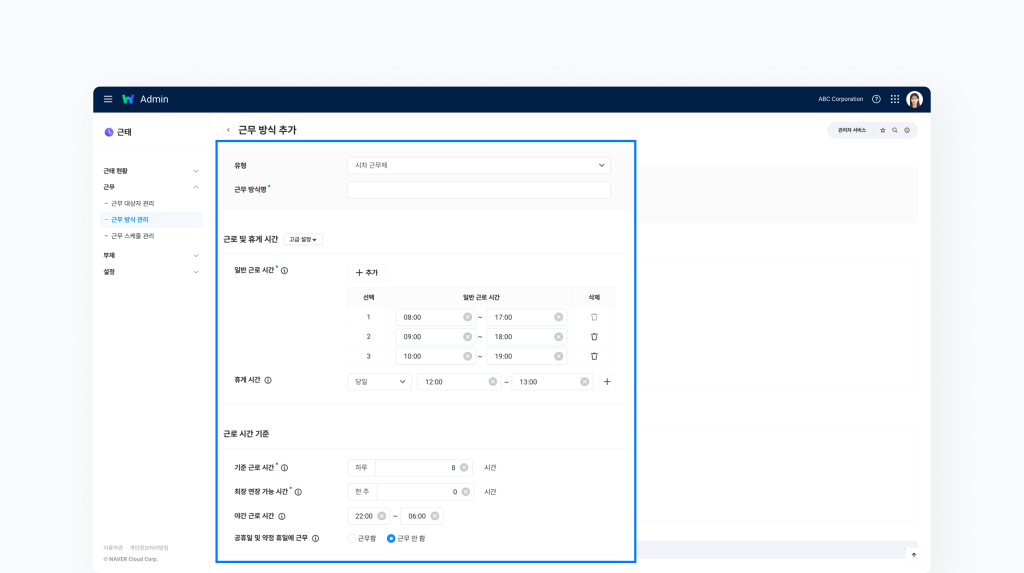
Task: Expand 근태 현황 in the sidebar
Action: [x=150, y=171]
